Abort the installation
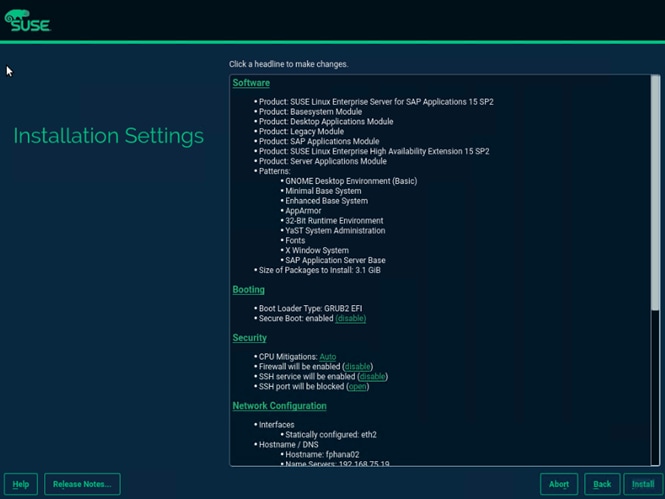The width and height of the screenshot is (665, 499). point(559,484)
